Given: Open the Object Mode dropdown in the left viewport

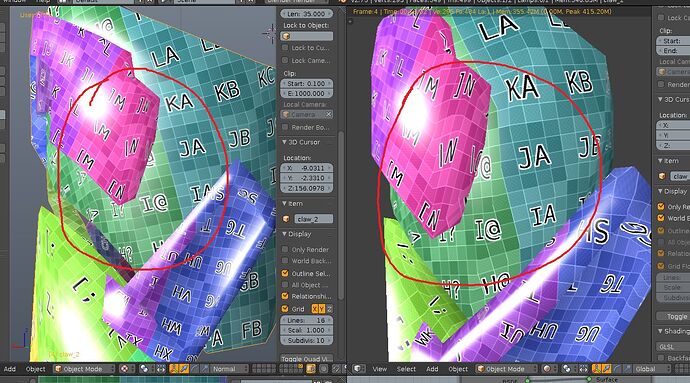Looking at the screenshot, I should pyautogui.click(x=84, y=369).
